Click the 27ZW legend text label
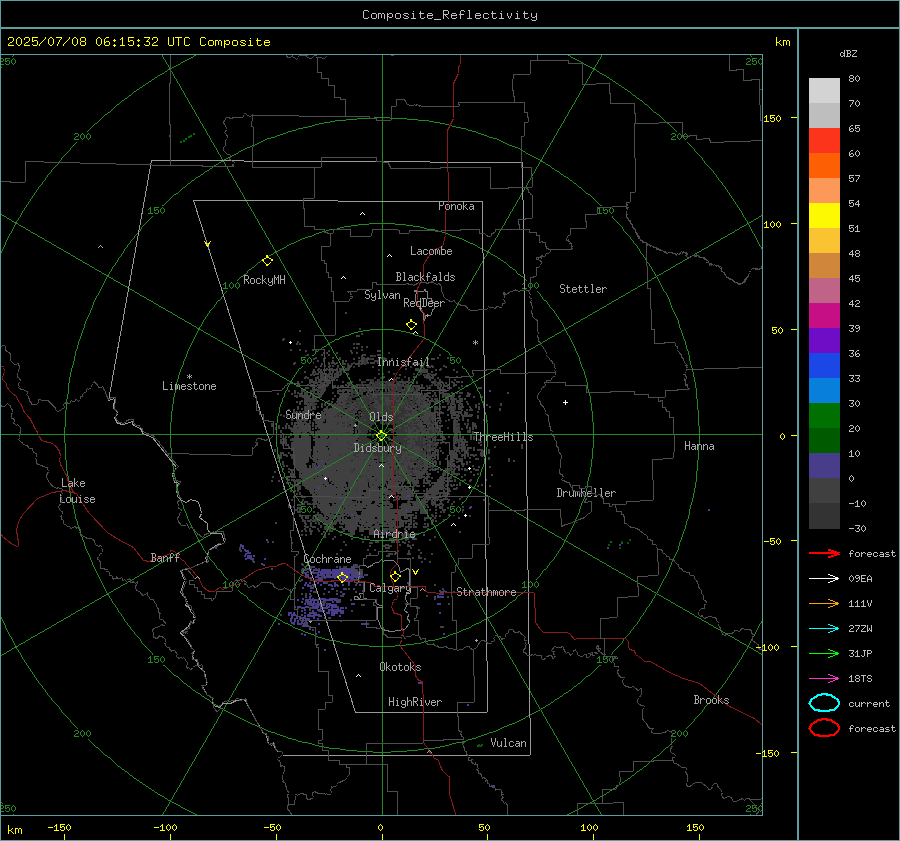This screenshot has height=841, width=900. pos(860,629)
